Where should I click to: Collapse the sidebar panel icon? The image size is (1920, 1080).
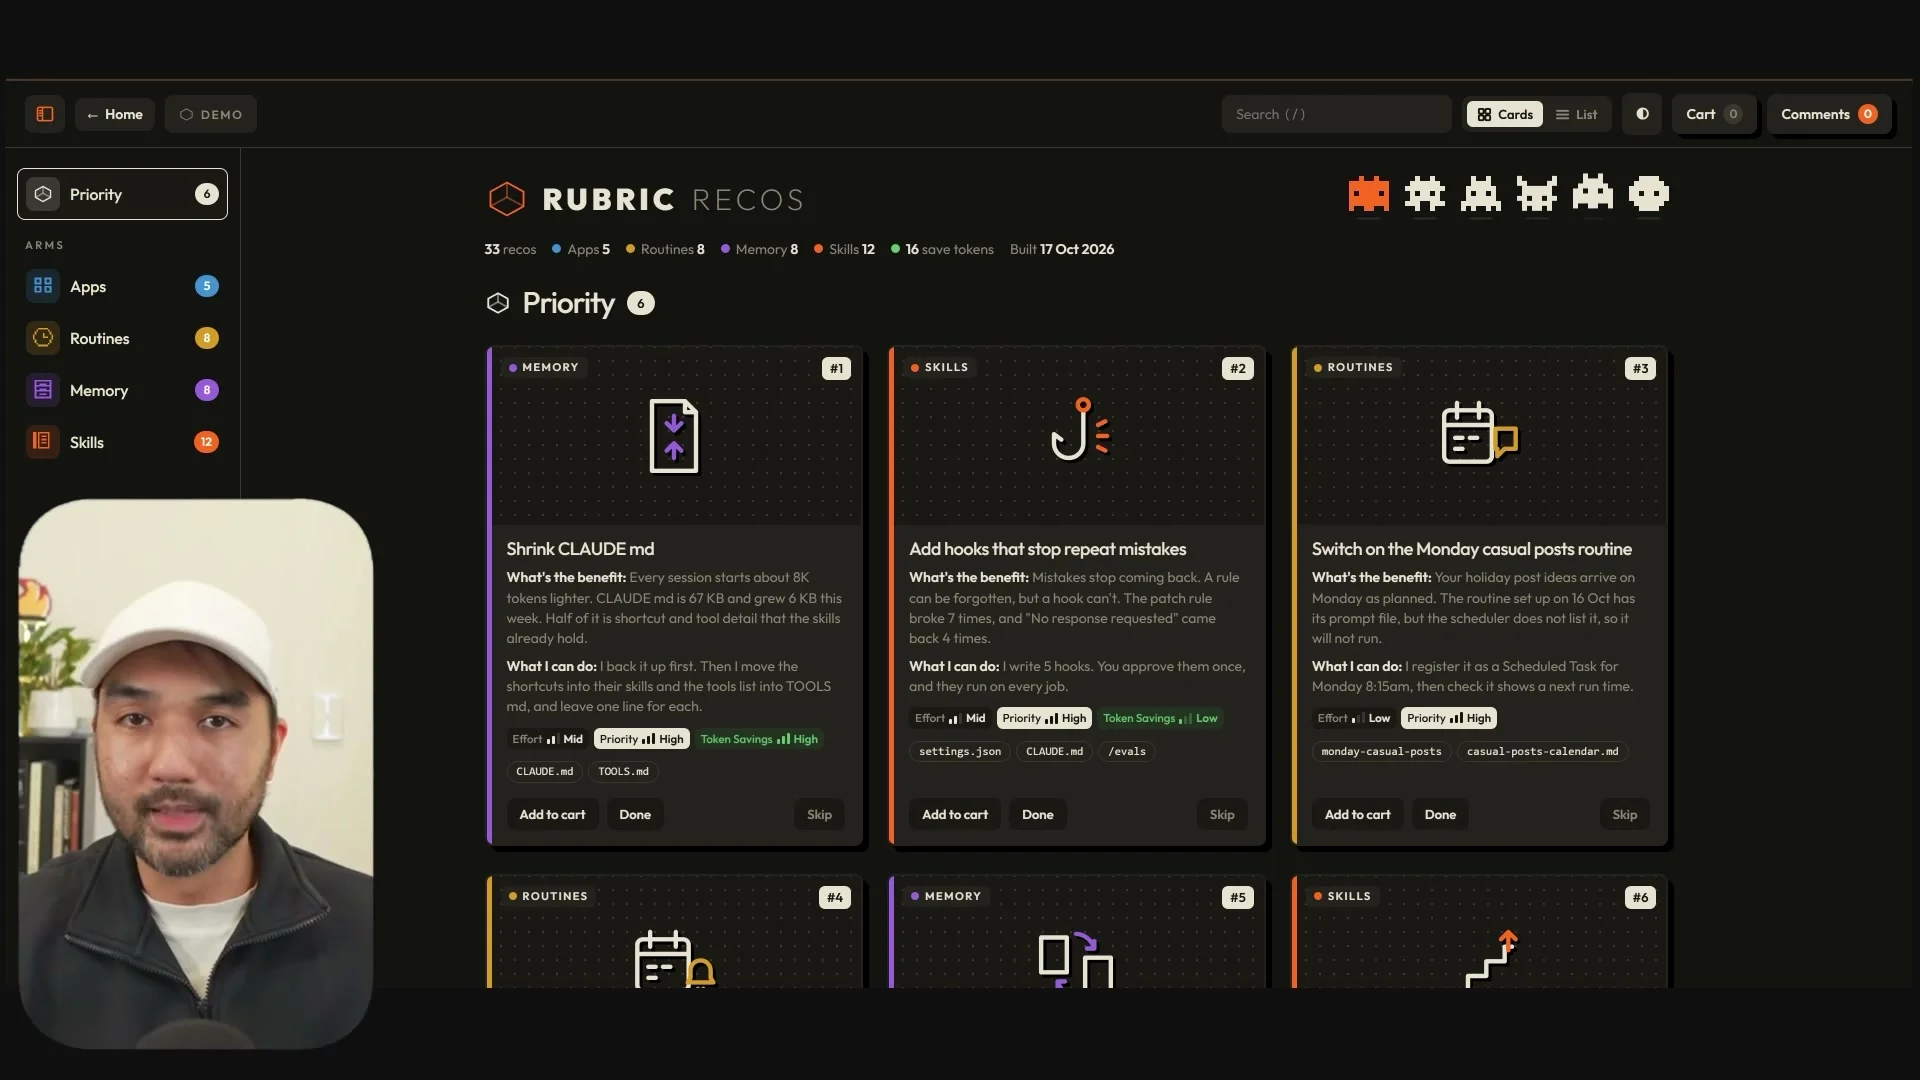[45, 114]
